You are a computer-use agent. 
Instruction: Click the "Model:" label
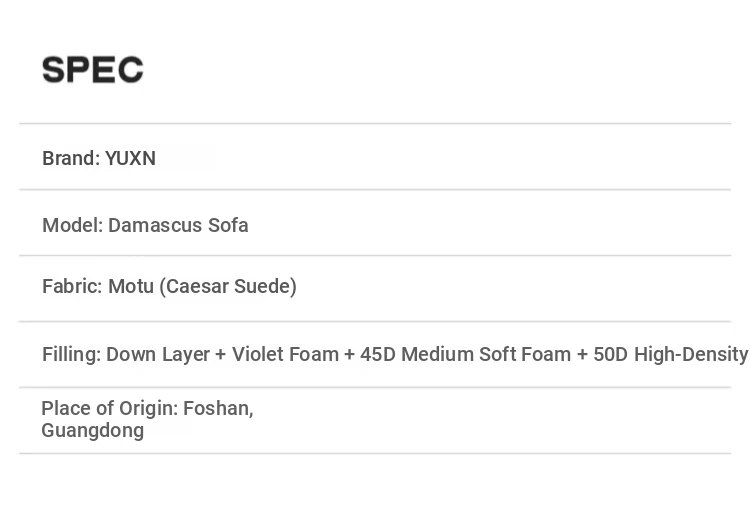[72, 225]
